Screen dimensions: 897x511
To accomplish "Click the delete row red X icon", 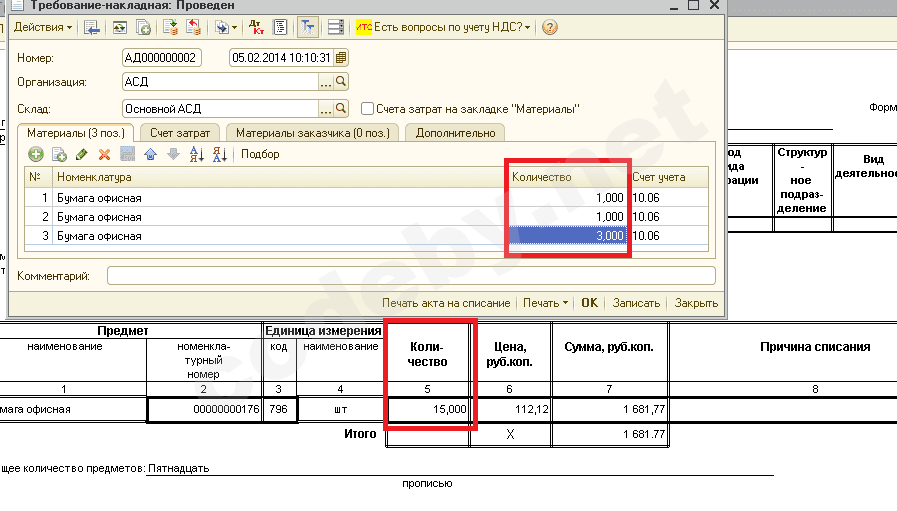I will pos(104,154).
